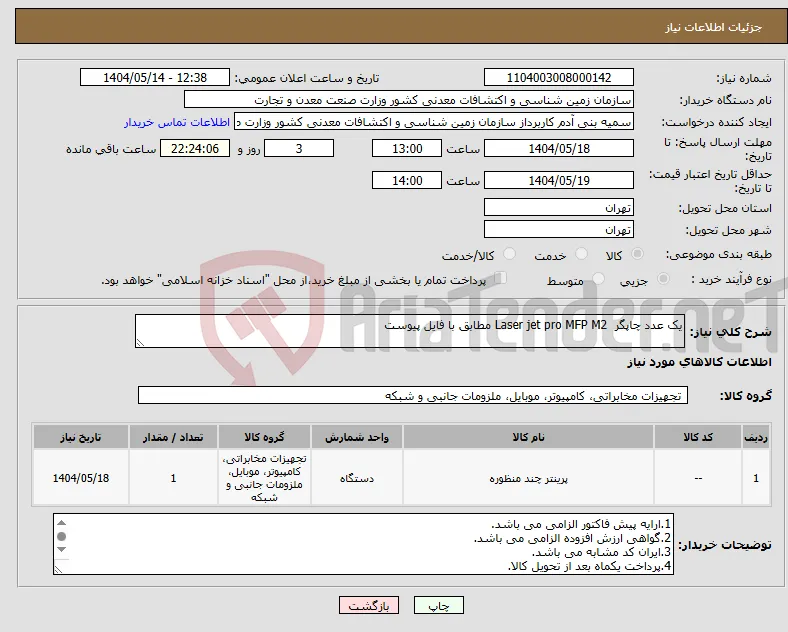This screenshot has width=788, height=632.
Task: Click the deadline time 13:00 field
Action: click(407, 149)
